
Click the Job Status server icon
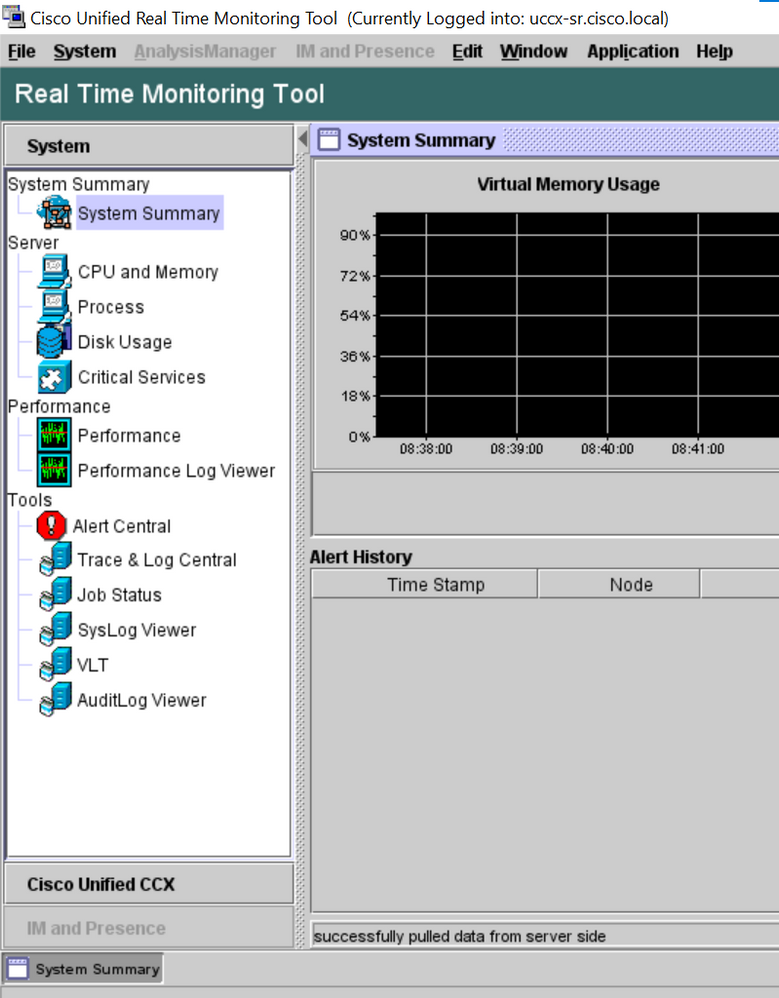tap(55, 594)
